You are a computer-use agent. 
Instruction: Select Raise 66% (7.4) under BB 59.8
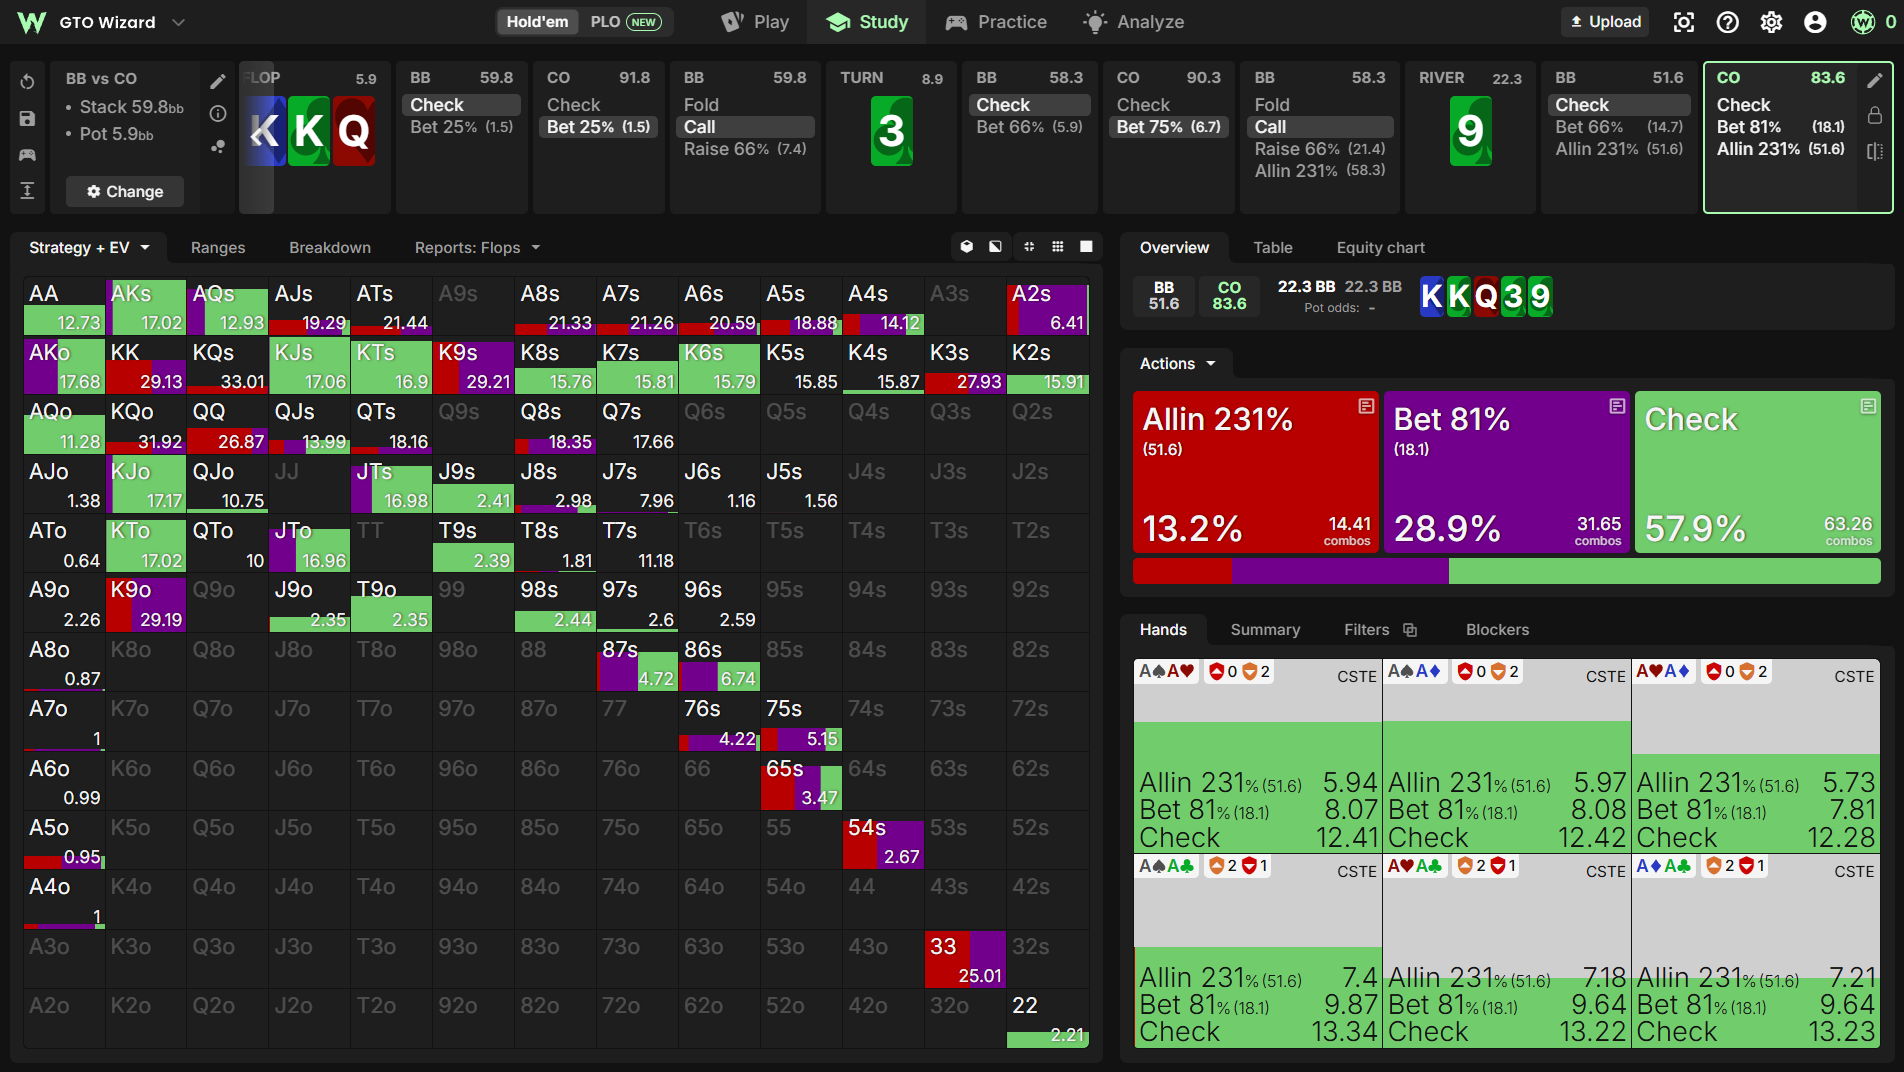pos(745,149)
